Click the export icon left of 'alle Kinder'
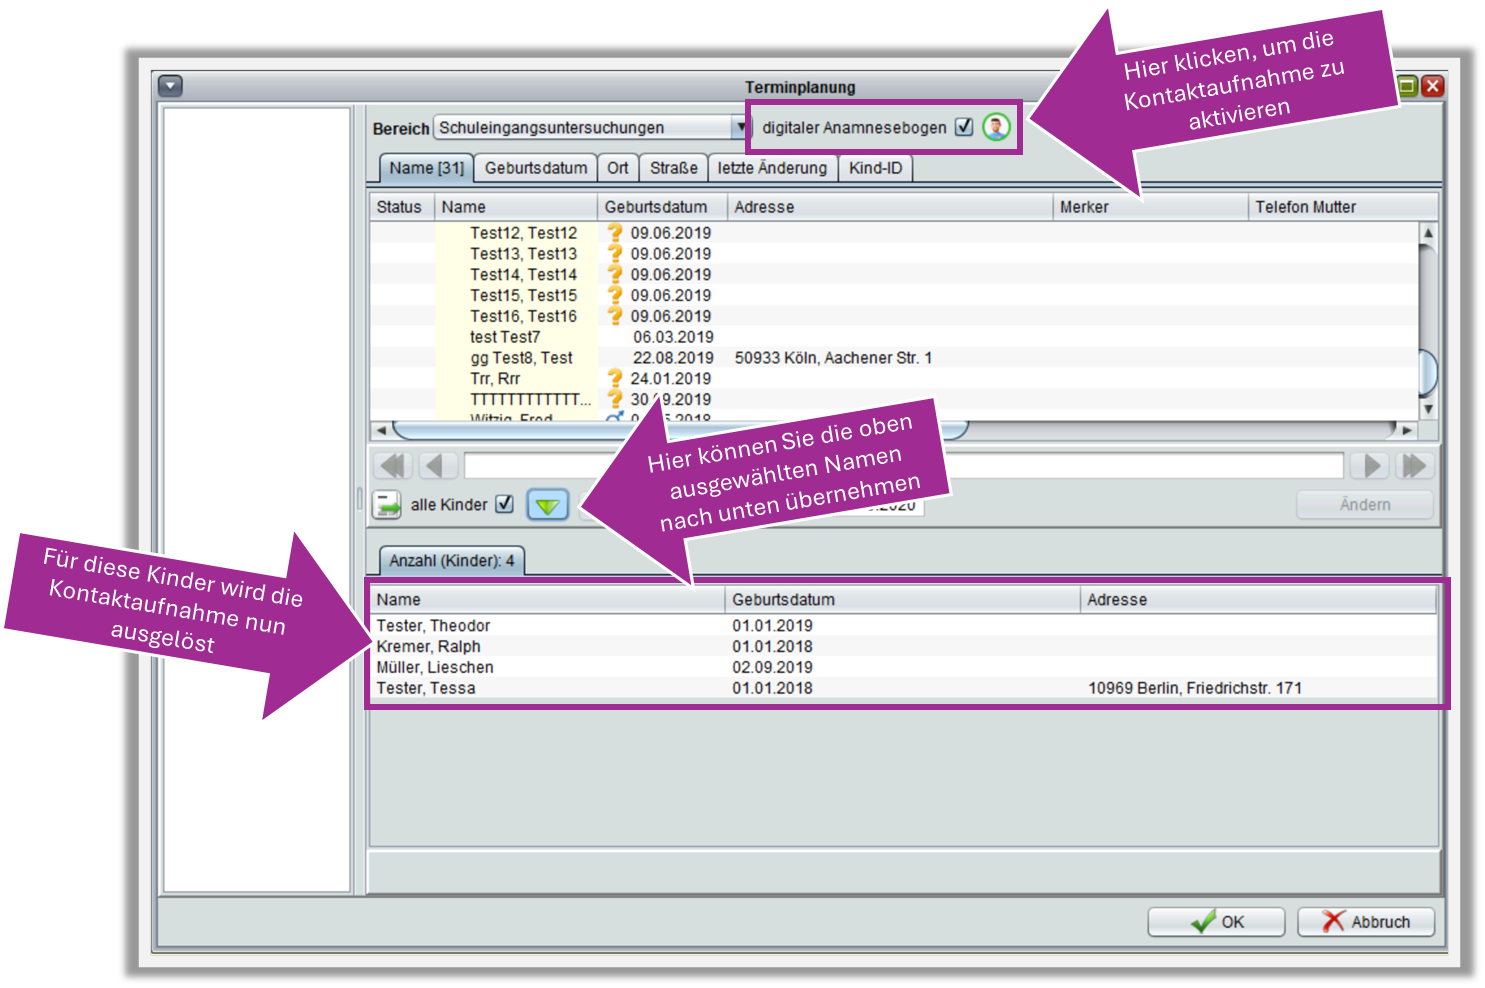 [387, 505]
